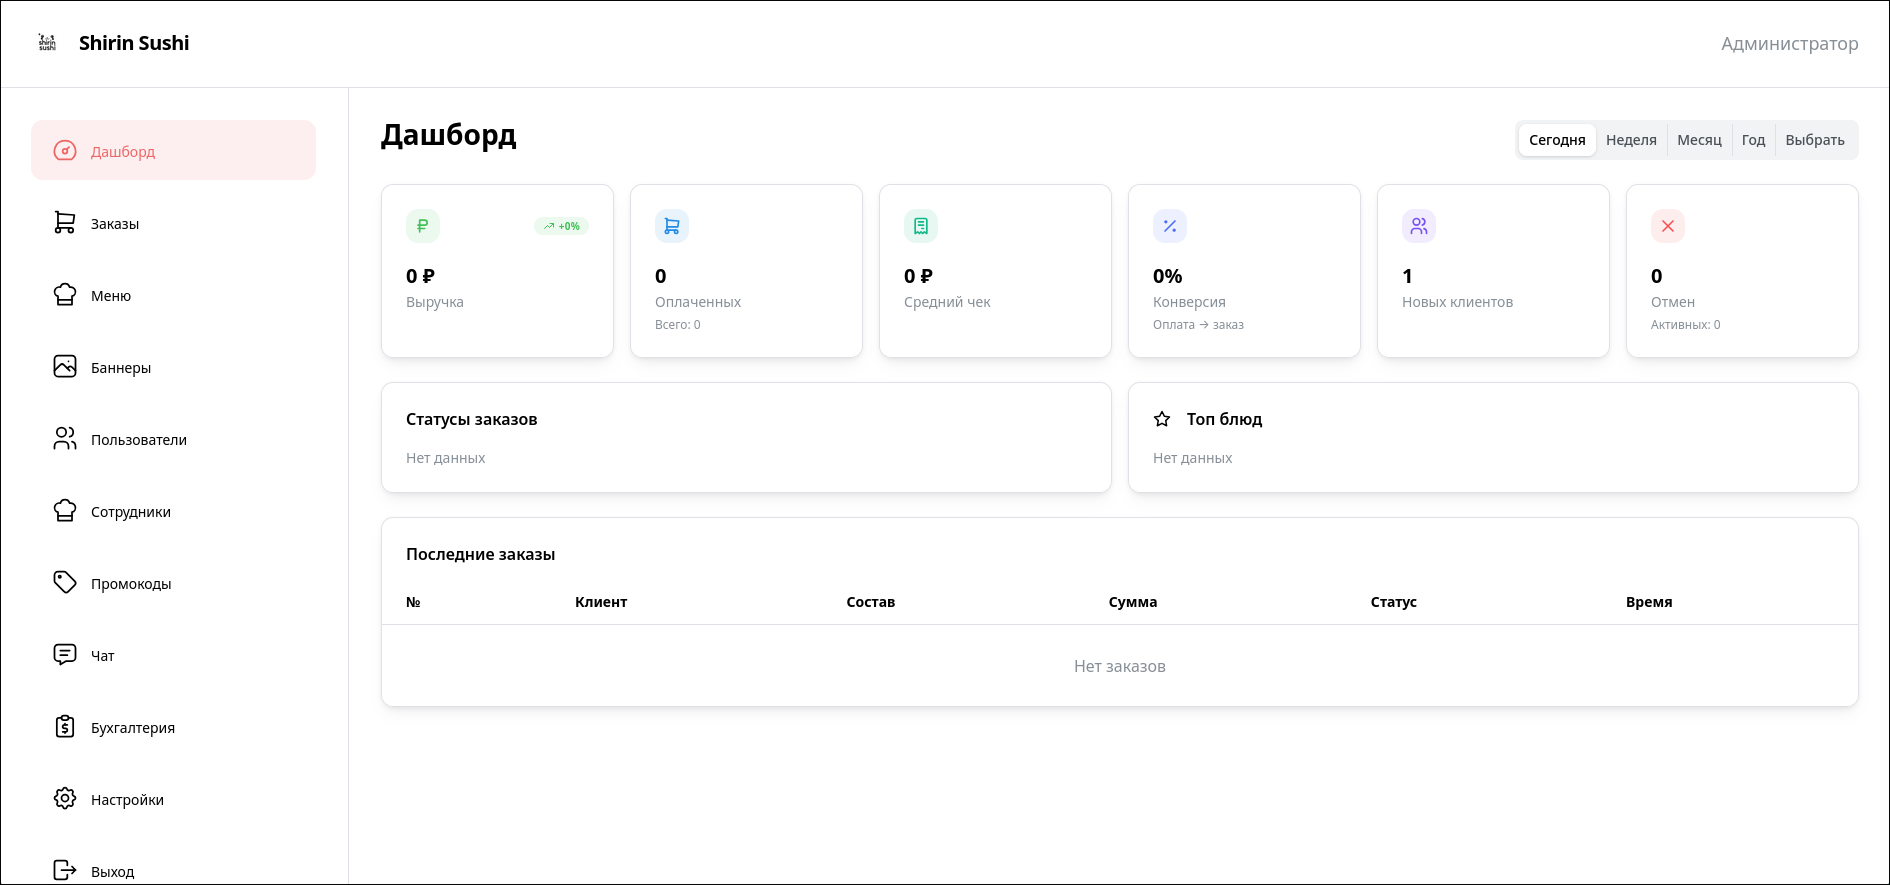Image resolution: width=1890 pixels, height=885 pixels.
Task: Click the Пользователи people icon
Action: 65,439
